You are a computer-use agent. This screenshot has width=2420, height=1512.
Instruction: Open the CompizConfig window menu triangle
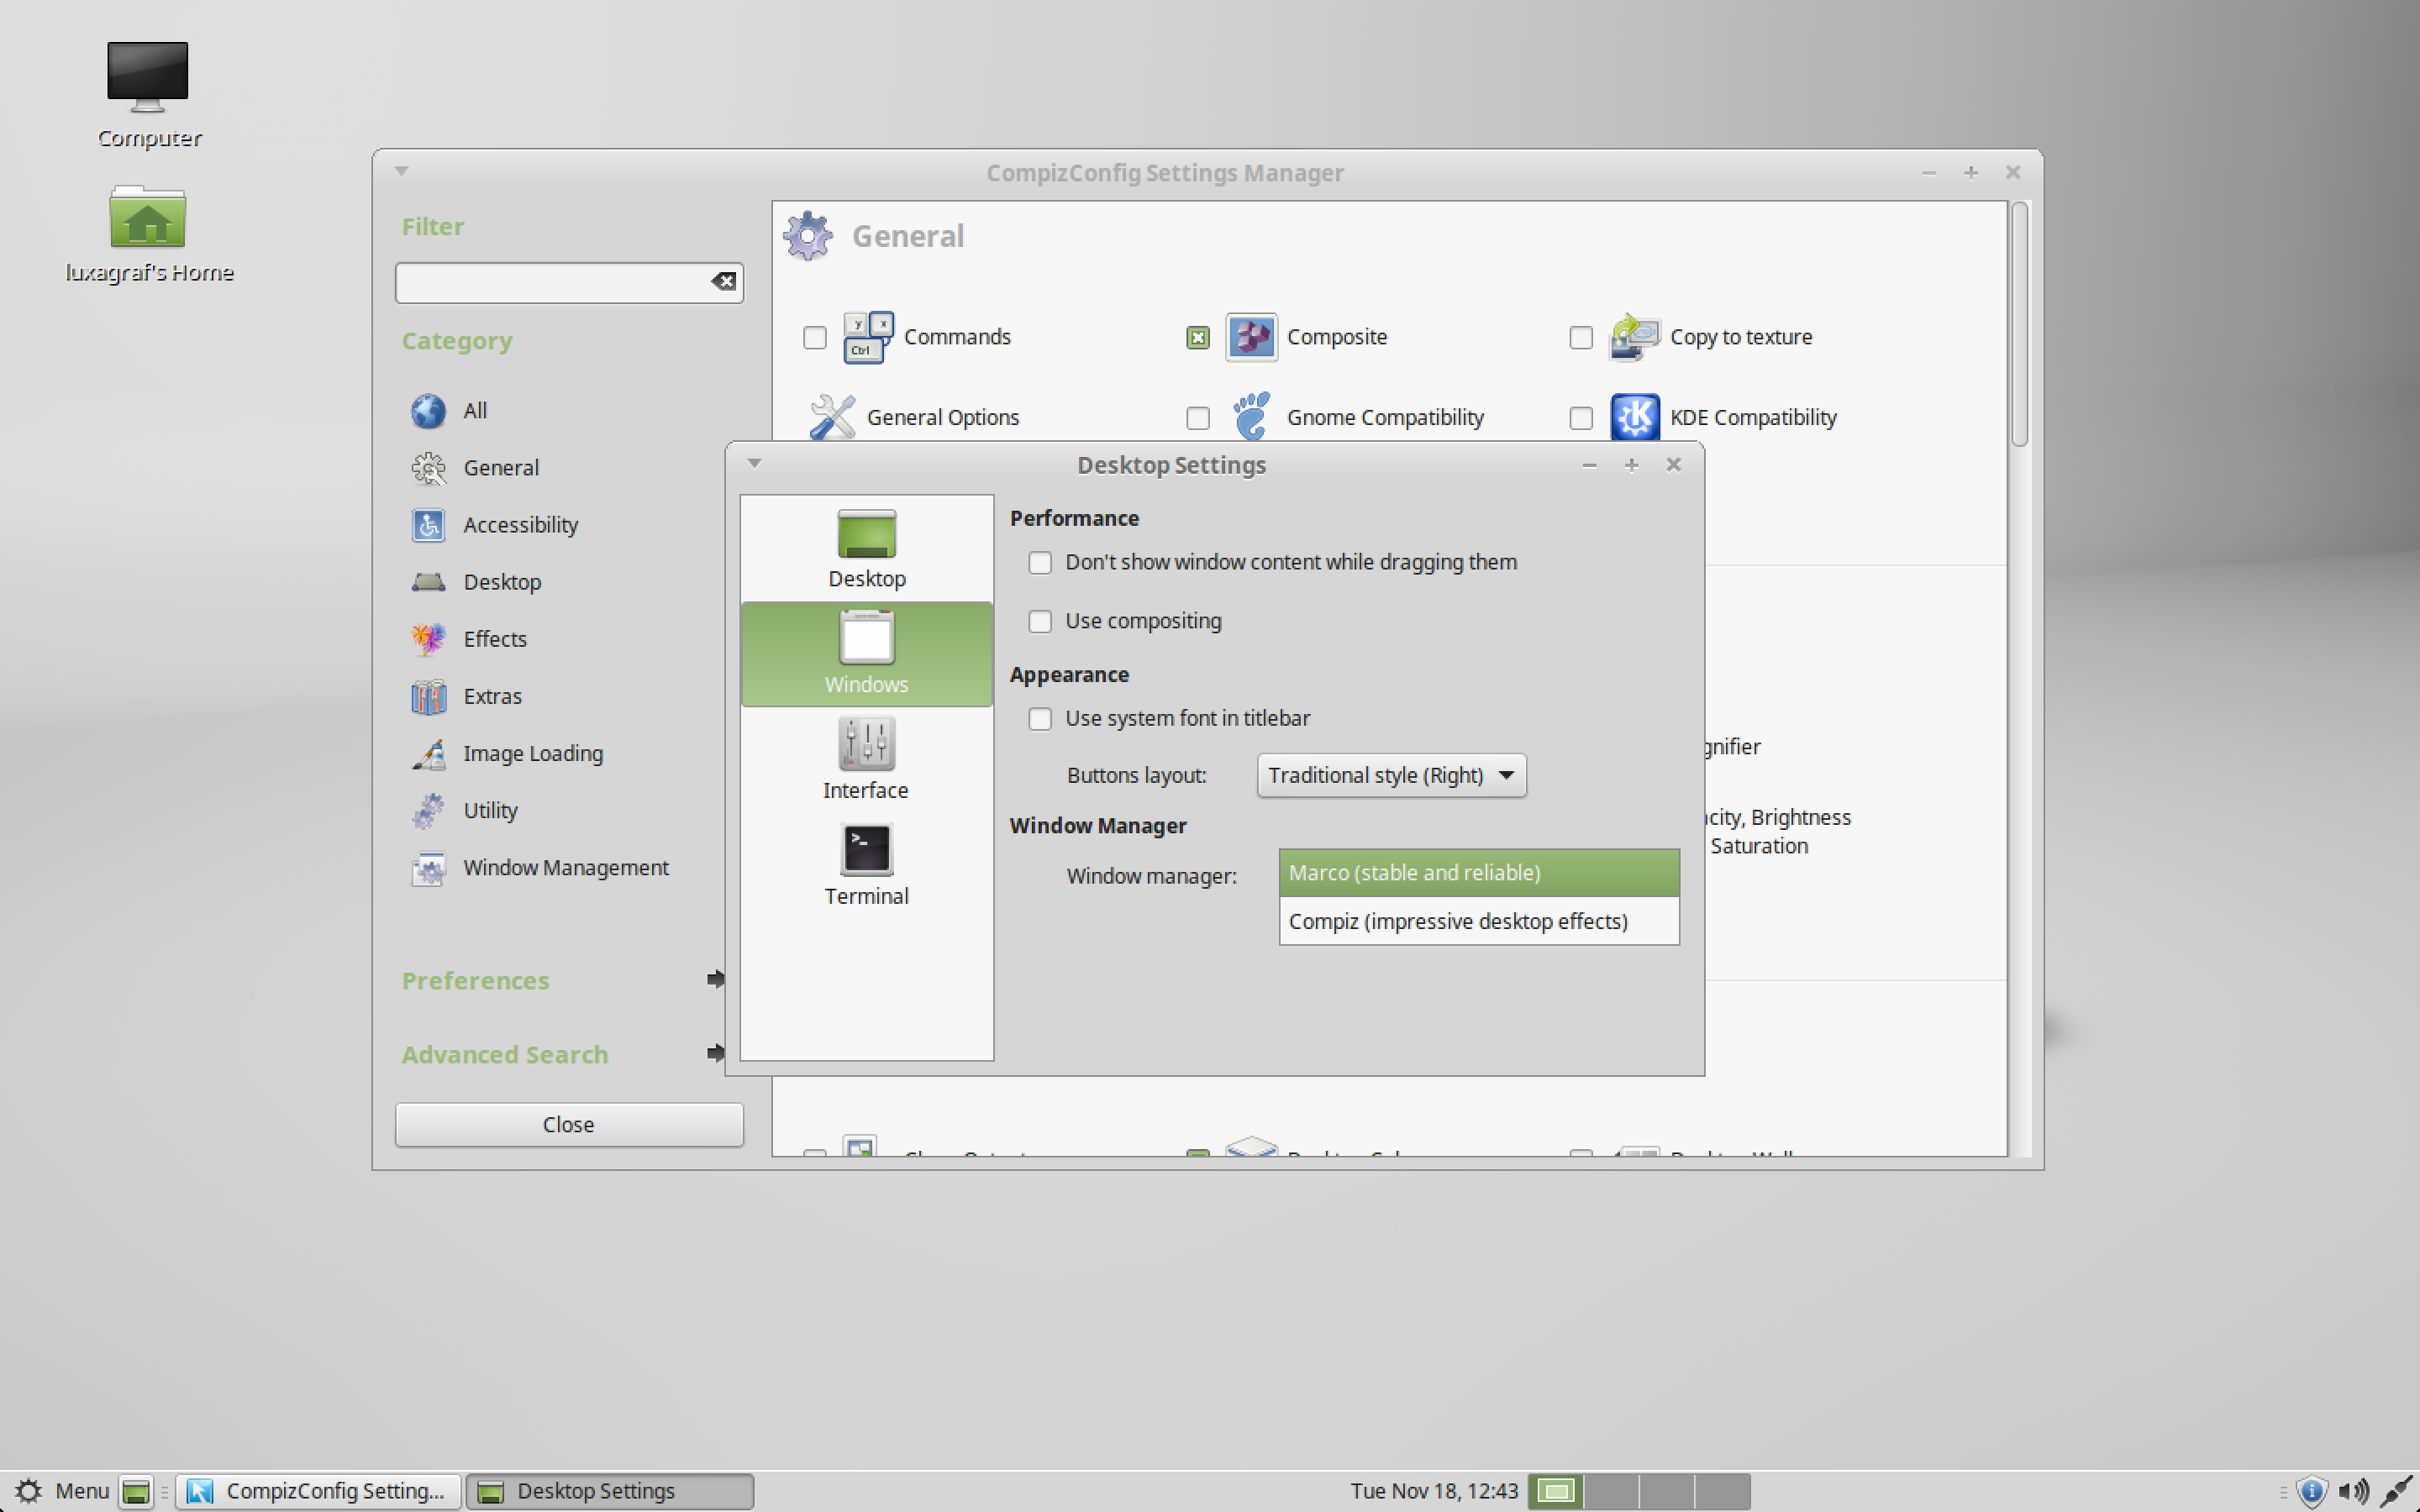(401, 171)
